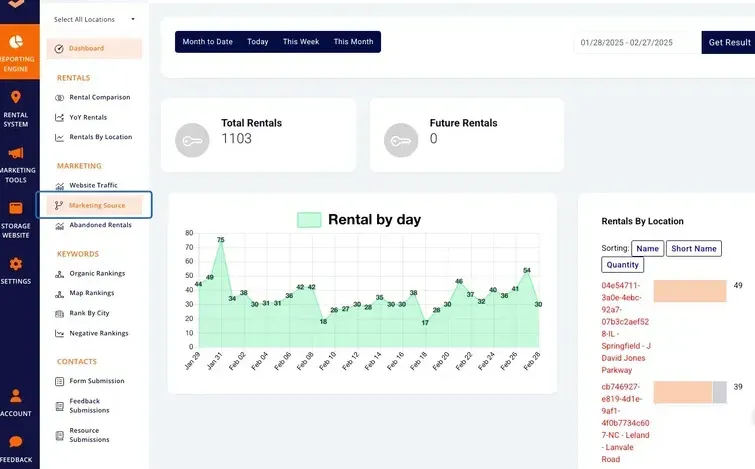Screen dimensions: 755x469
Task: Click the data point labeled 54
Action: coord(527,271)
